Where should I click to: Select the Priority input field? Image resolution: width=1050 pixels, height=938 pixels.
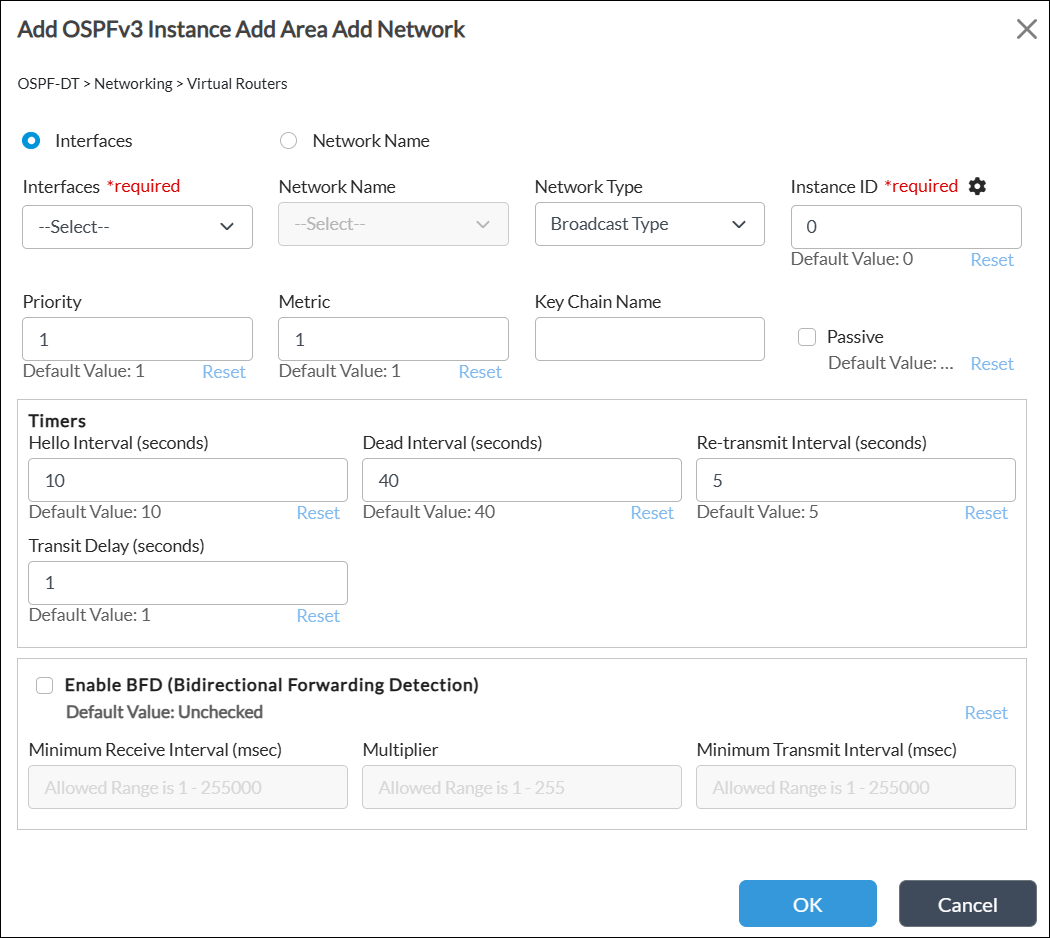[x=137, y=338]
